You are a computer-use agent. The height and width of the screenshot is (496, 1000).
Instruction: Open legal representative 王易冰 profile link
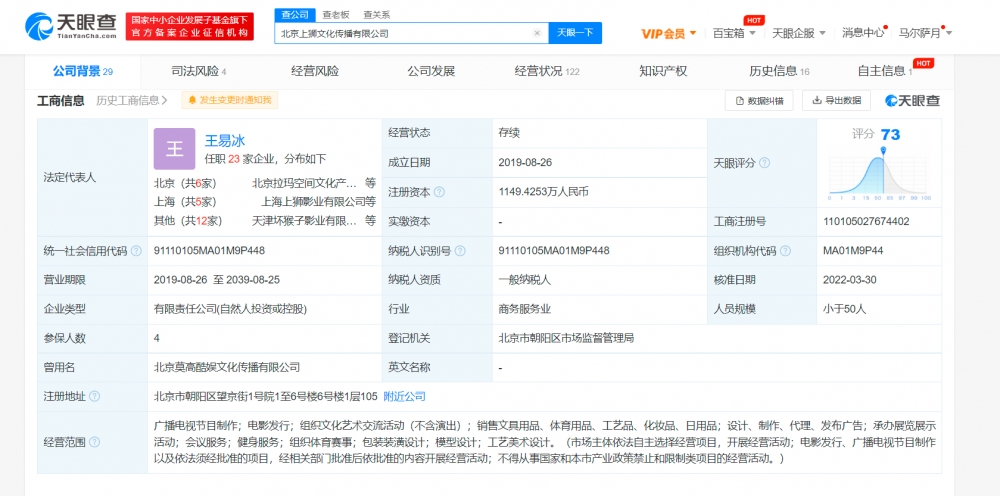click(x=224, y=141)
